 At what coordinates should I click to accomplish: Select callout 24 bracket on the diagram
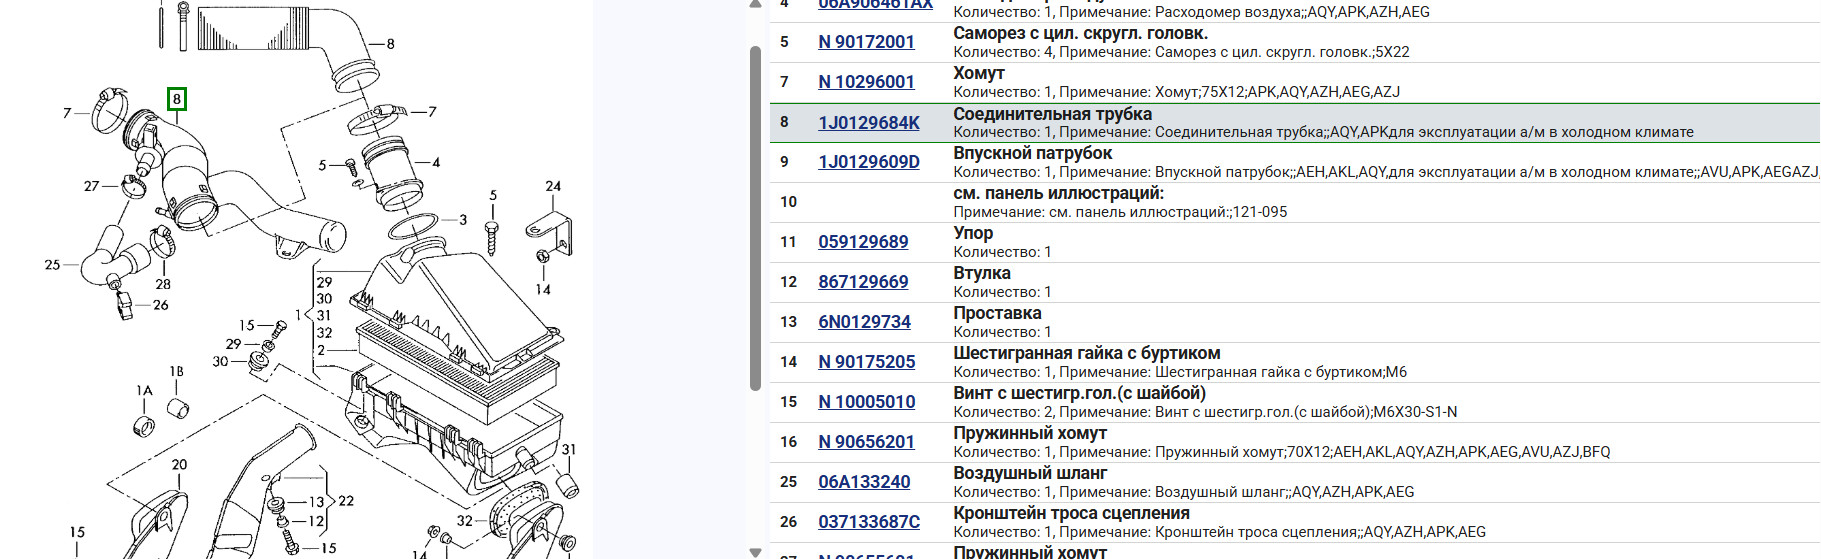pyautogui.click(x=553, y=186)
